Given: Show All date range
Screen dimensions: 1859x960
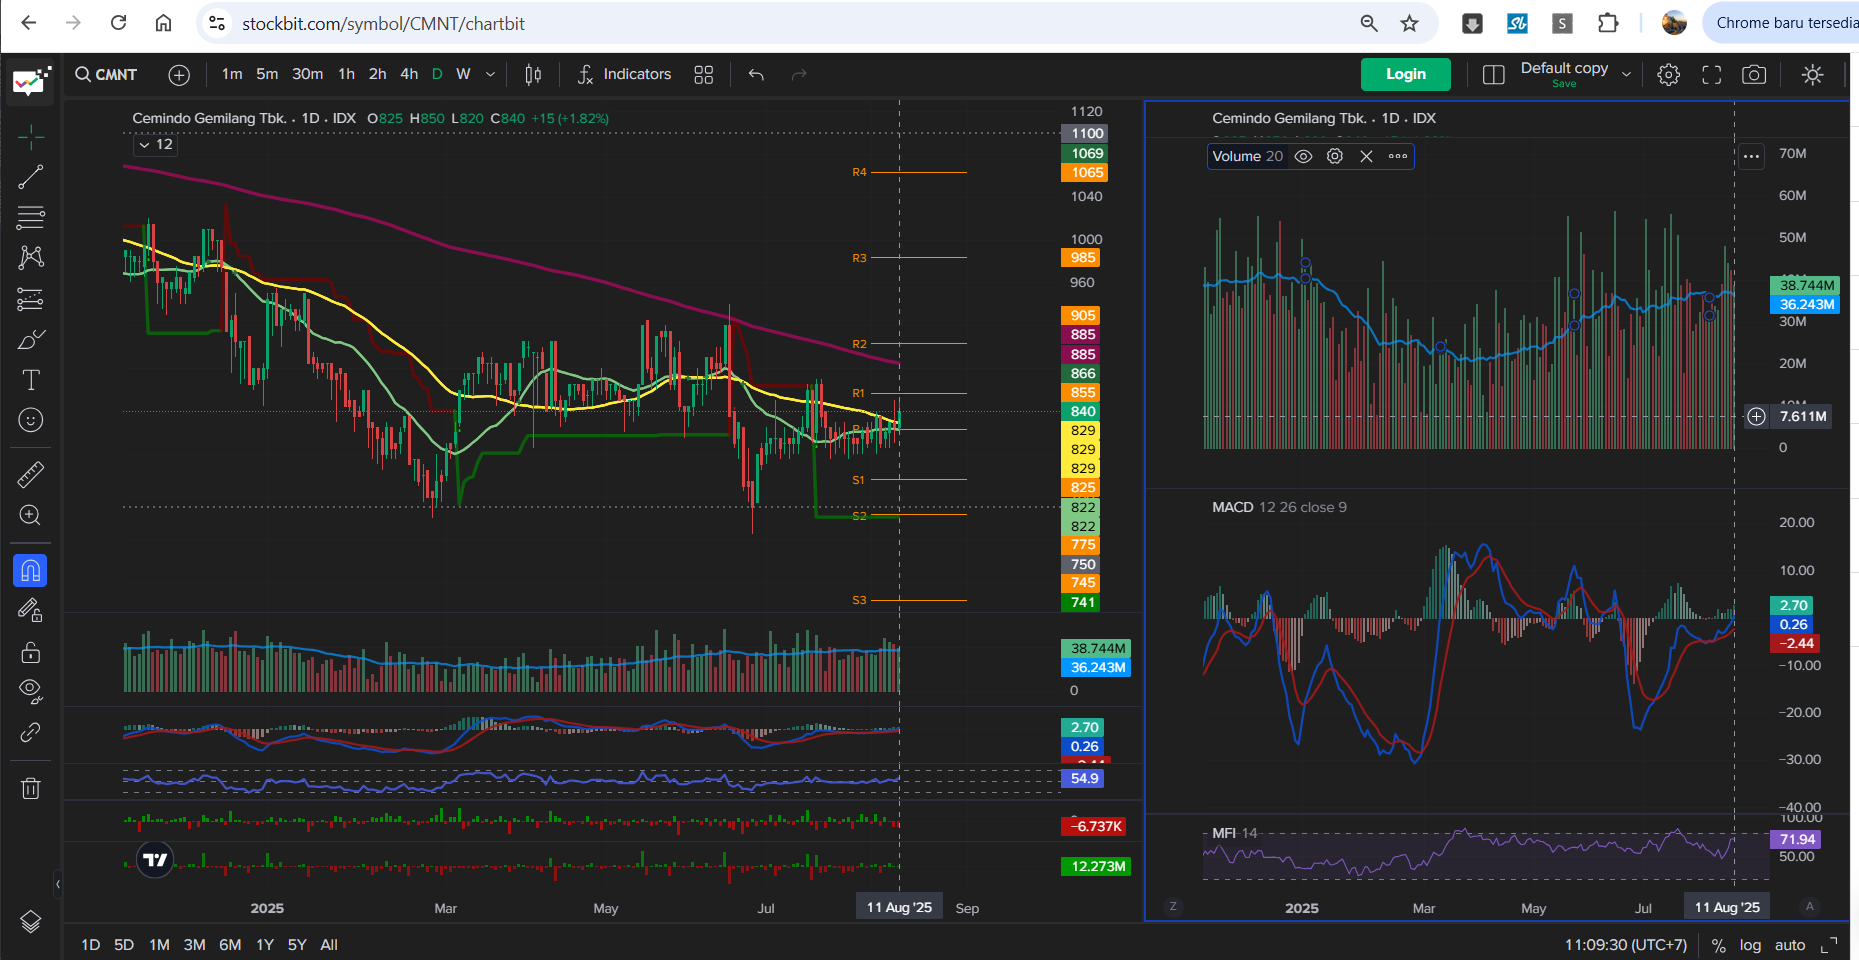Looking at the screenshot, I should point(329,944).
